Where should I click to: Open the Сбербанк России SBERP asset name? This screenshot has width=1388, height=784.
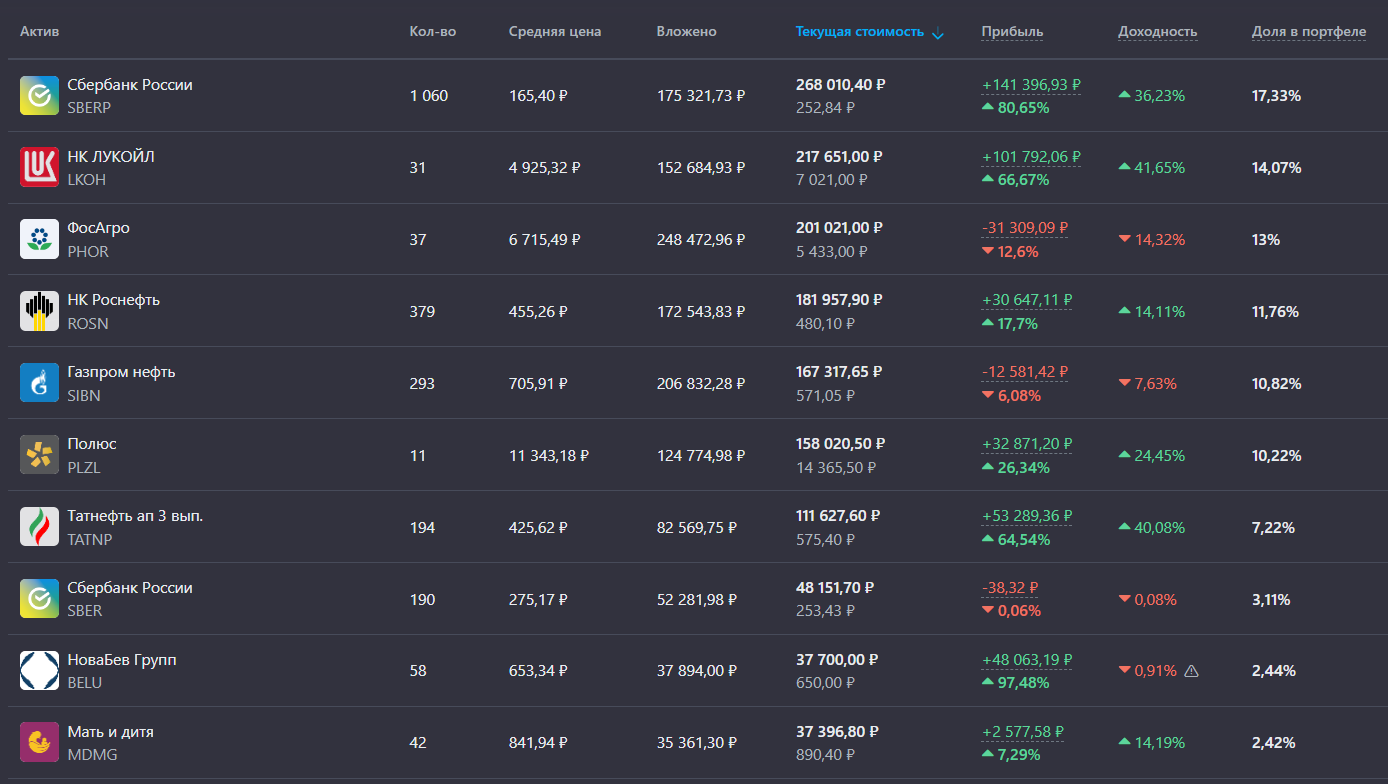[x=130, y=85]
